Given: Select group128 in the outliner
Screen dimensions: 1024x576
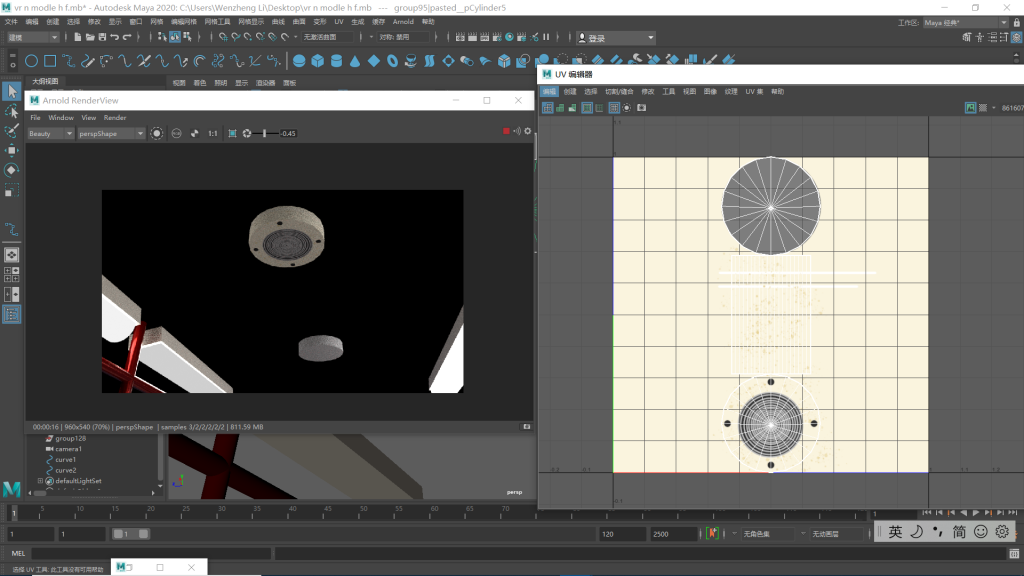Looking at the screenshot, I should click(x=71, y=438).
